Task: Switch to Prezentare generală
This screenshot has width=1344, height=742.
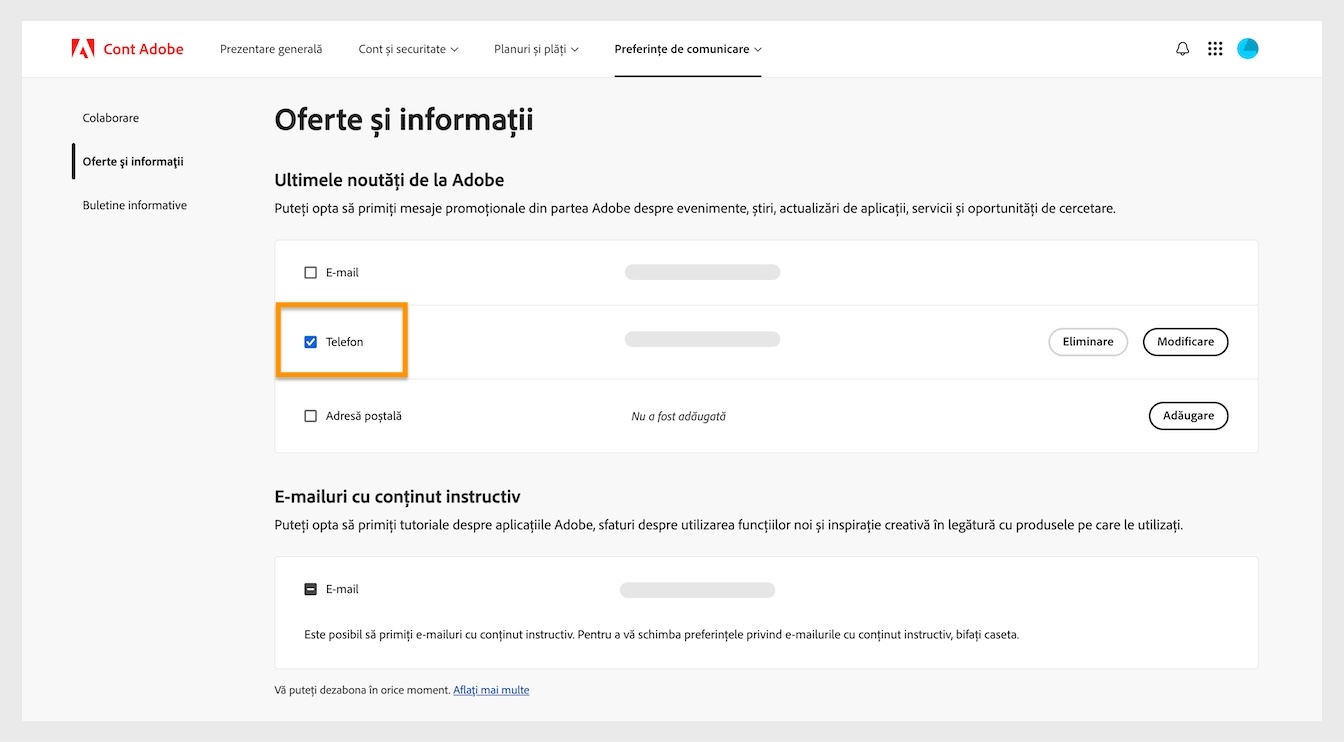Action: pos(270,48)
